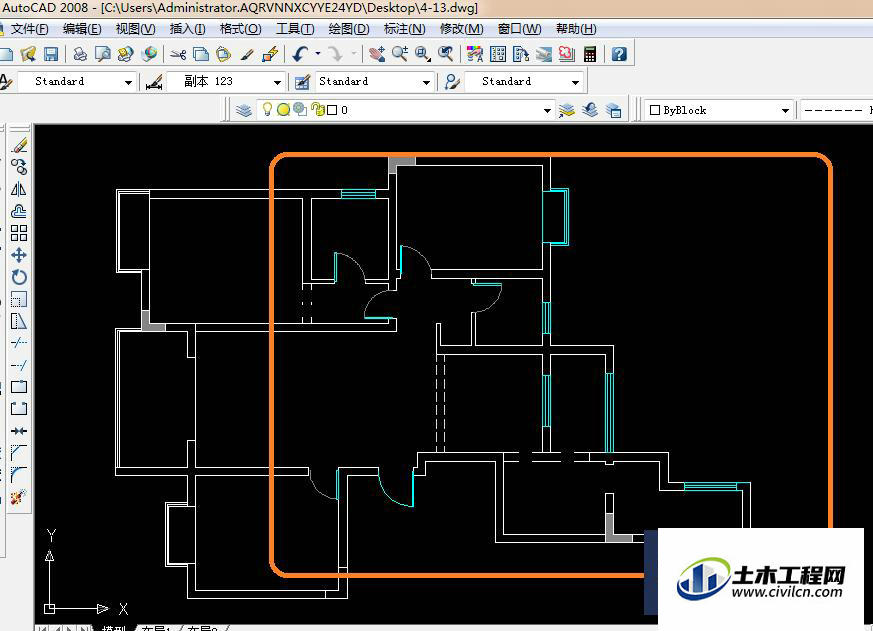
Task: Select the Join tool
Action: [x=19, y=431]
